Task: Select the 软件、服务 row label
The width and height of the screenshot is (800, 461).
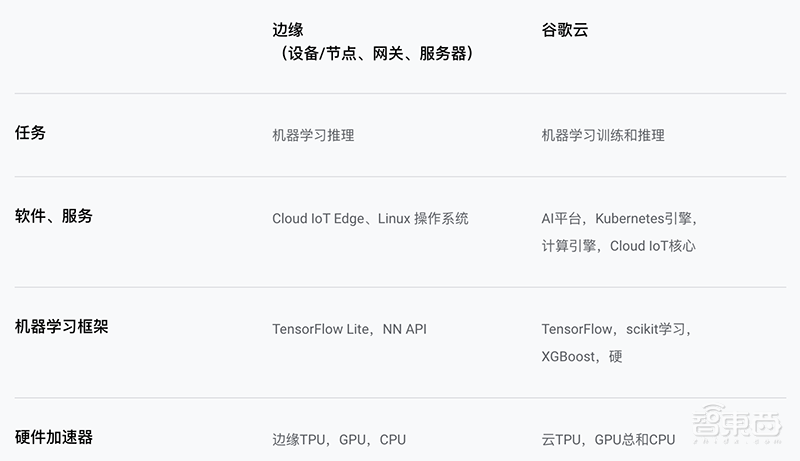Action: 54,215
